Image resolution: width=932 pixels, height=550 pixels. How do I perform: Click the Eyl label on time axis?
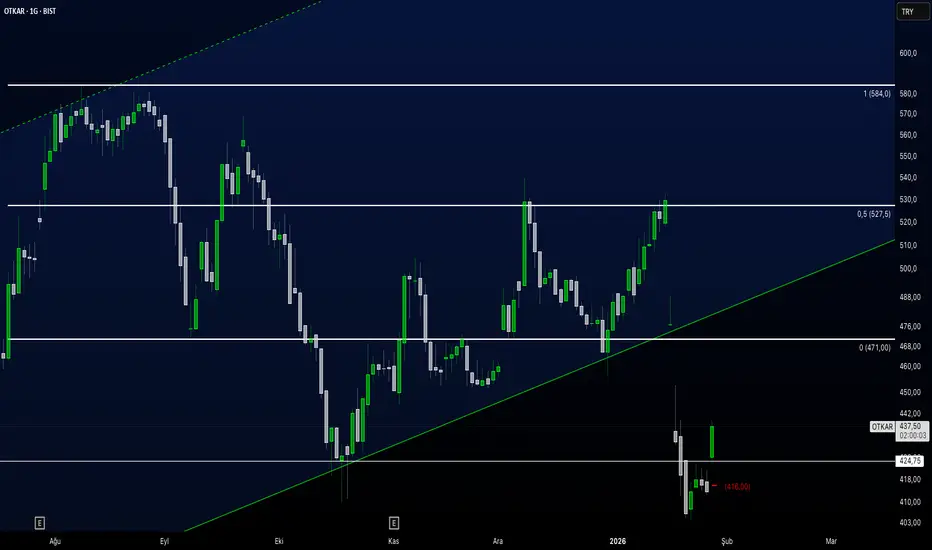click(x=165, y=541)
